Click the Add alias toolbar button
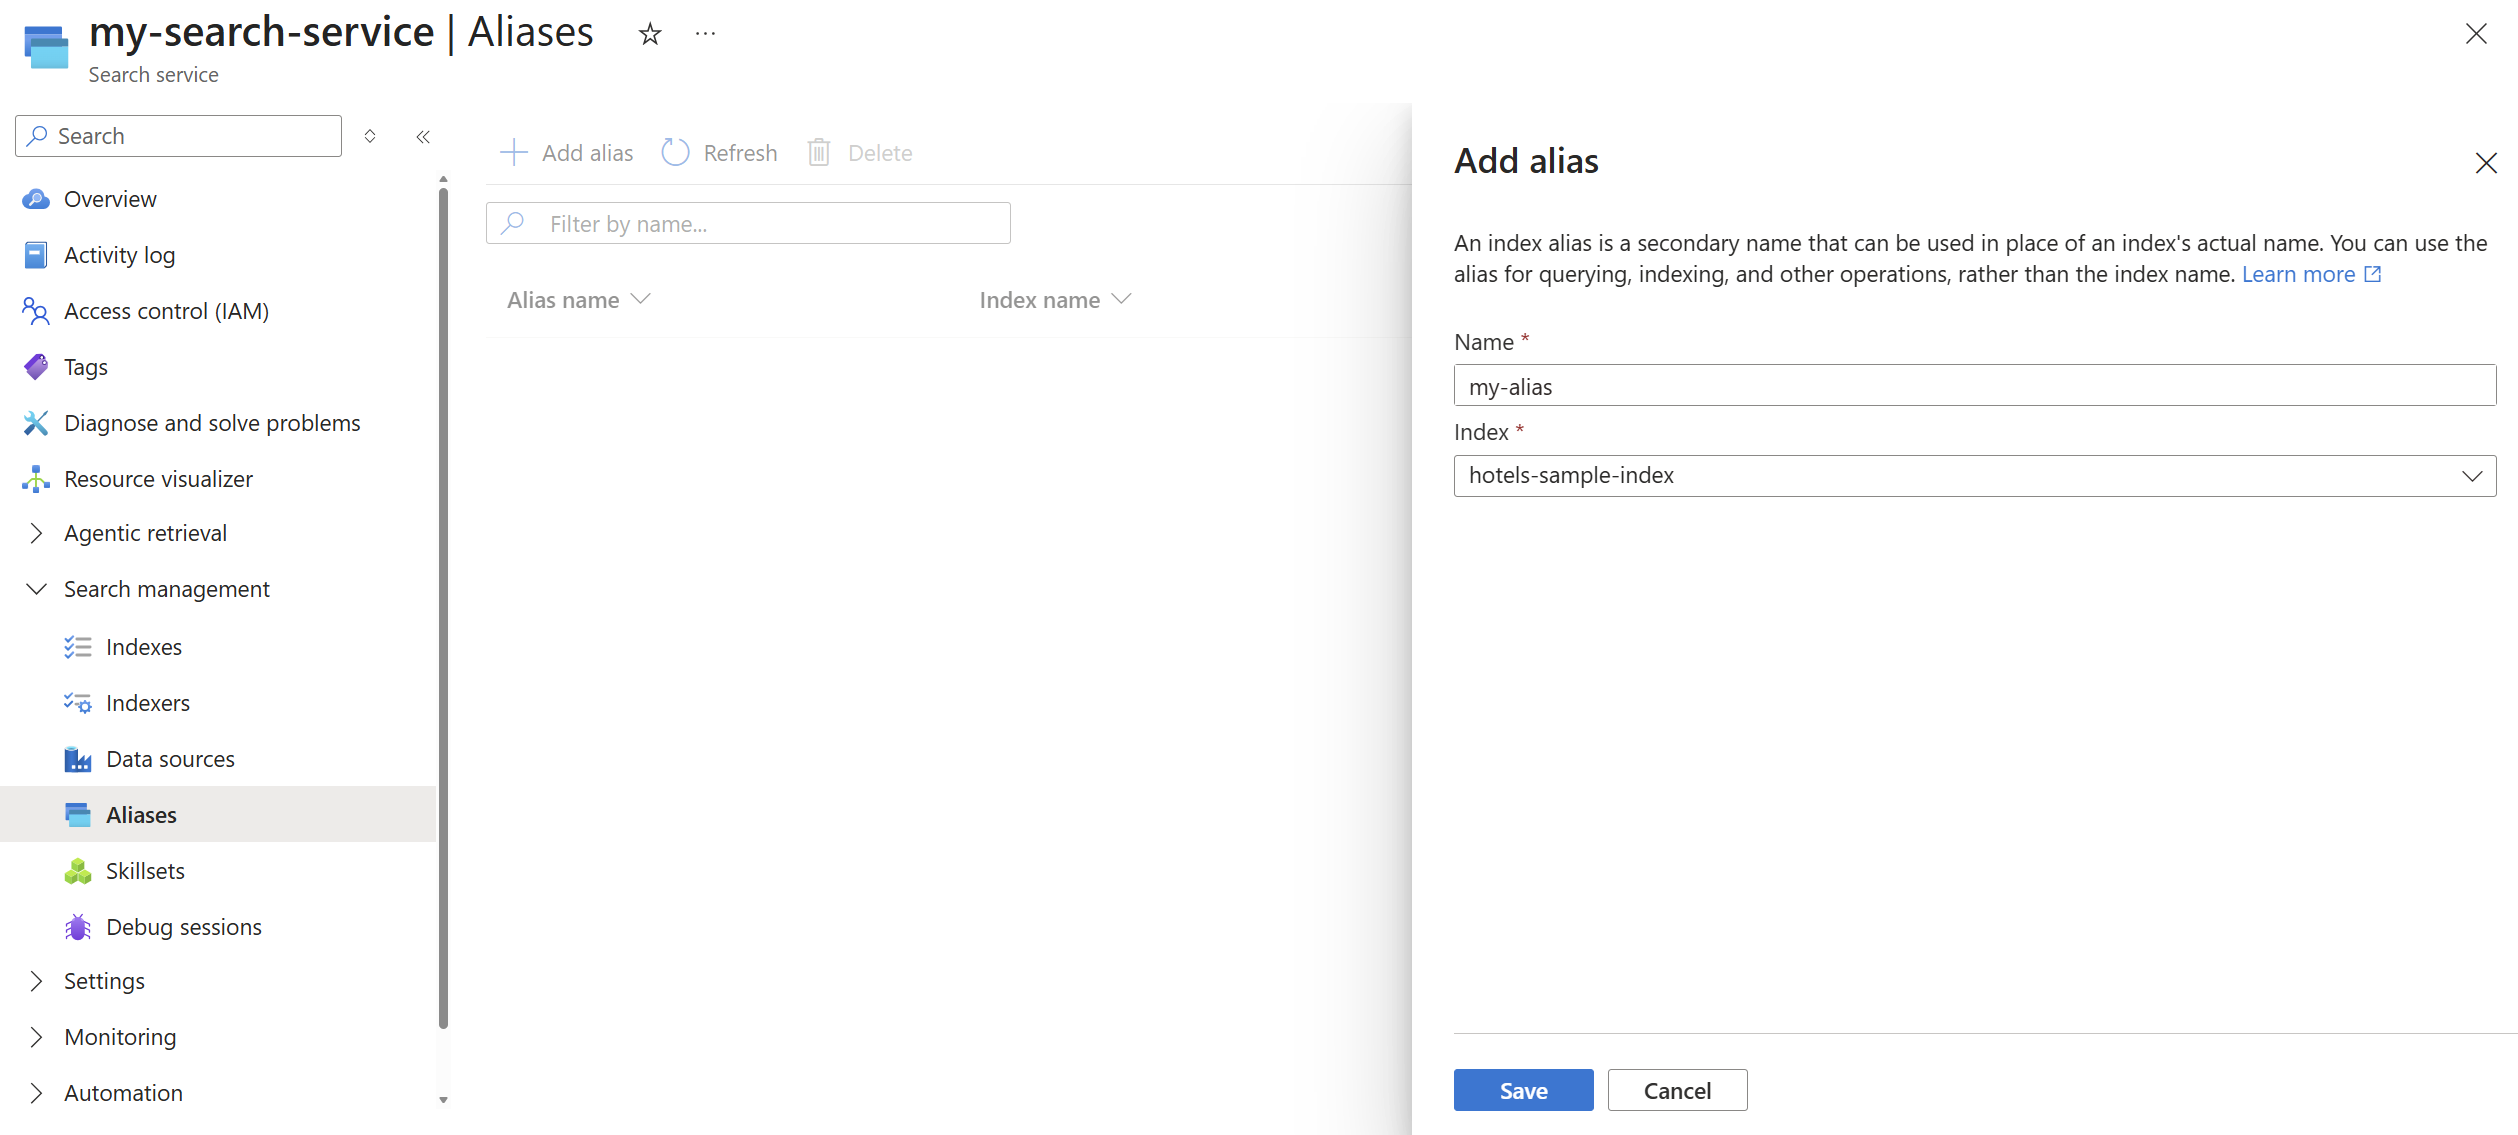This screenshot has height=1135, width=2518. 566,152
